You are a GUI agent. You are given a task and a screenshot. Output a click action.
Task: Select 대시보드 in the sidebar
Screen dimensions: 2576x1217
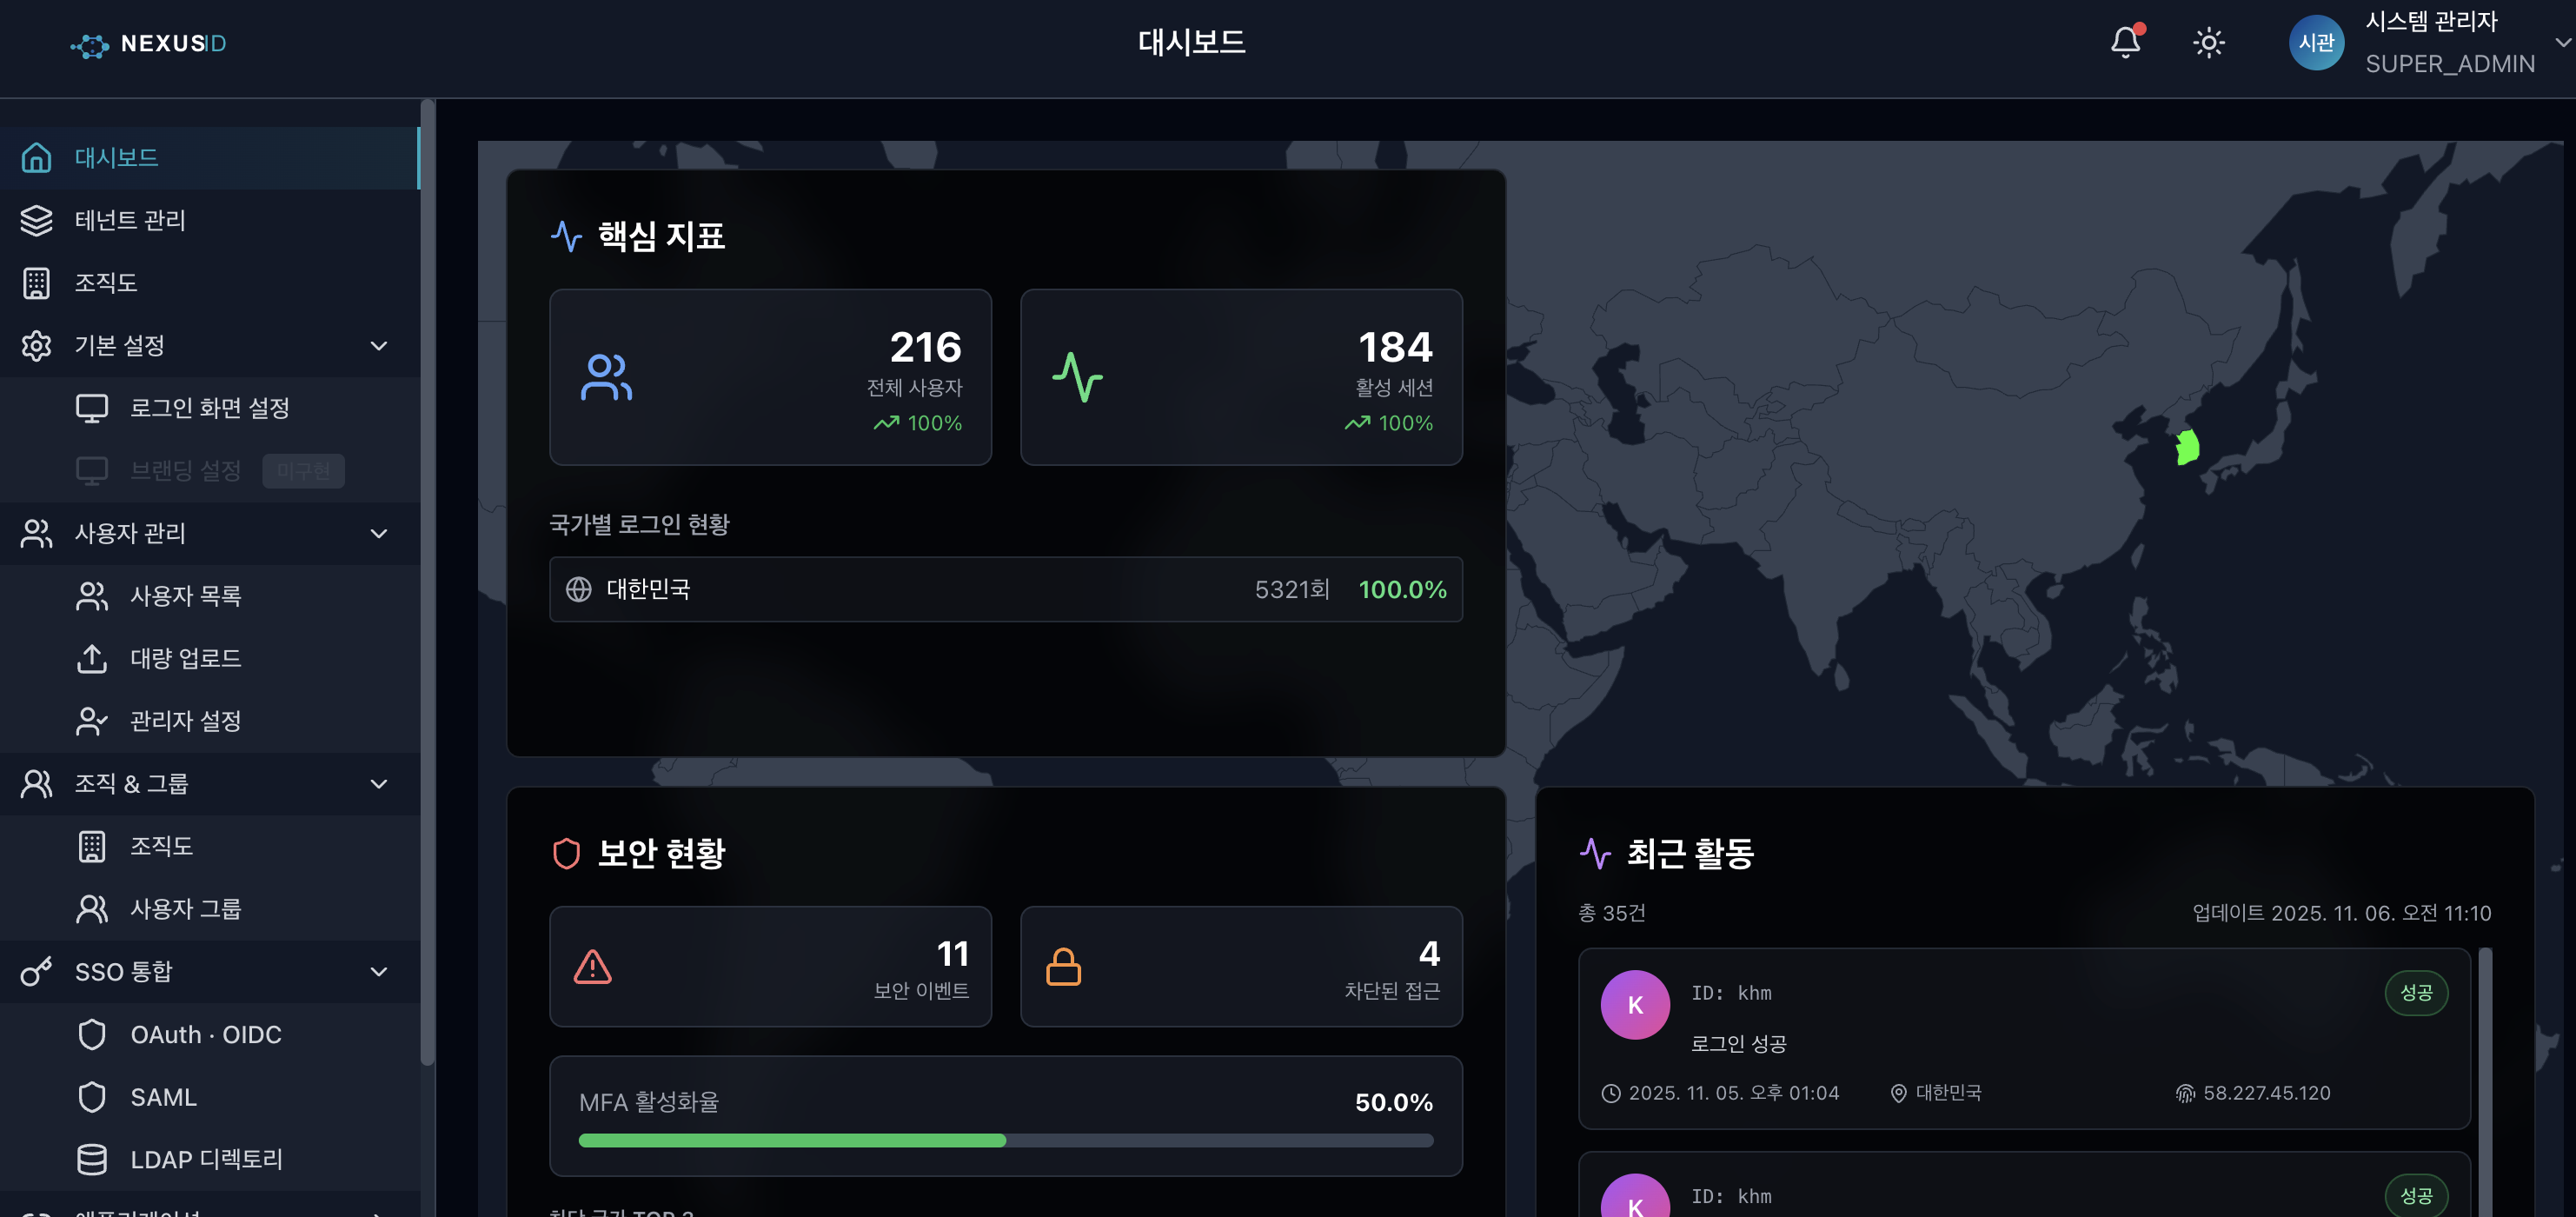(x=117, y=158)
